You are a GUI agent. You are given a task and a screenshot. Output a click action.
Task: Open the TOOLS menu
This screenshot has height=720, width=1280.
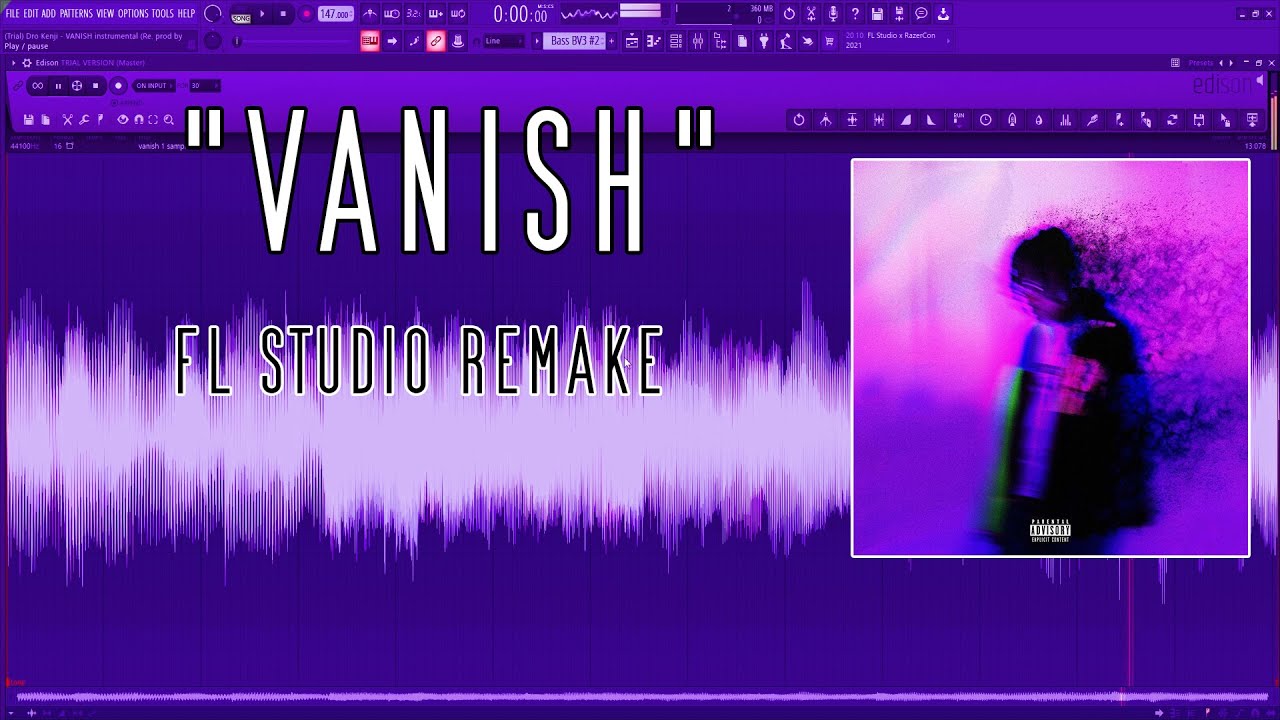(162, 14)
